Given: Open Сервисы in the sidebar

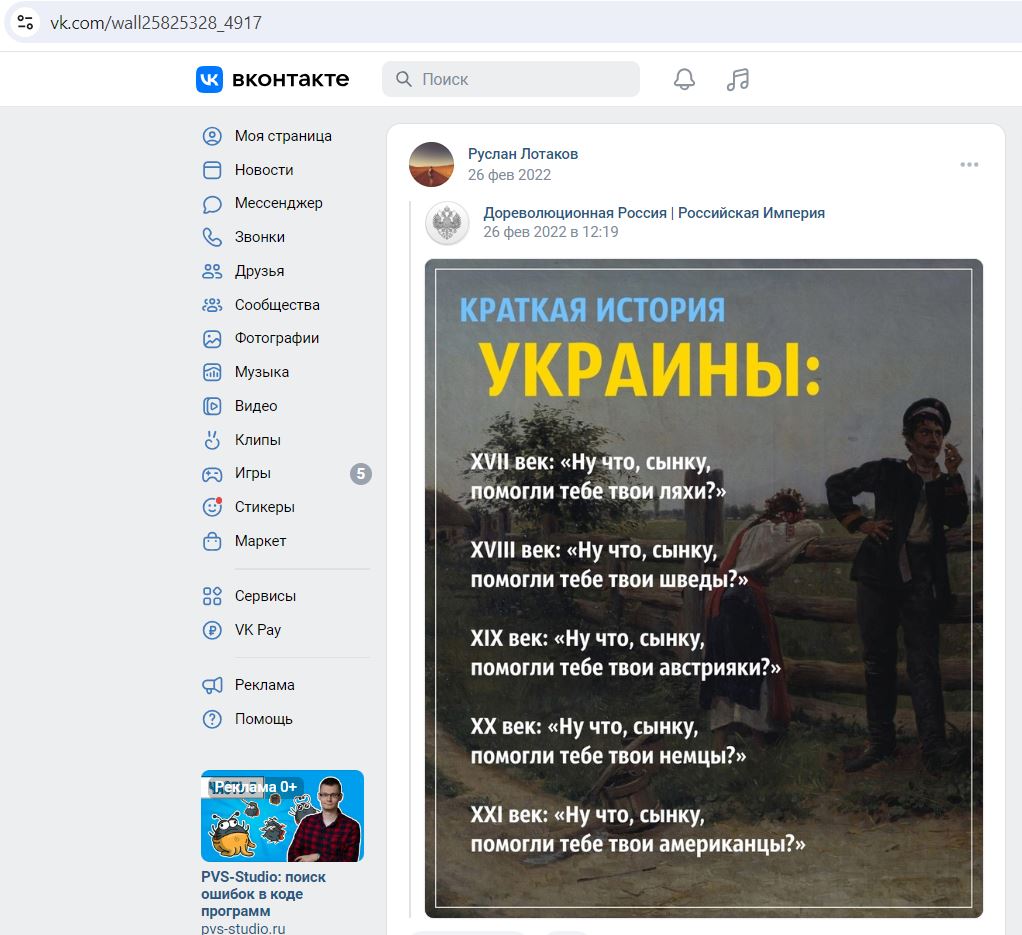Looking at the screenshot, I should (x=265, y=596).
